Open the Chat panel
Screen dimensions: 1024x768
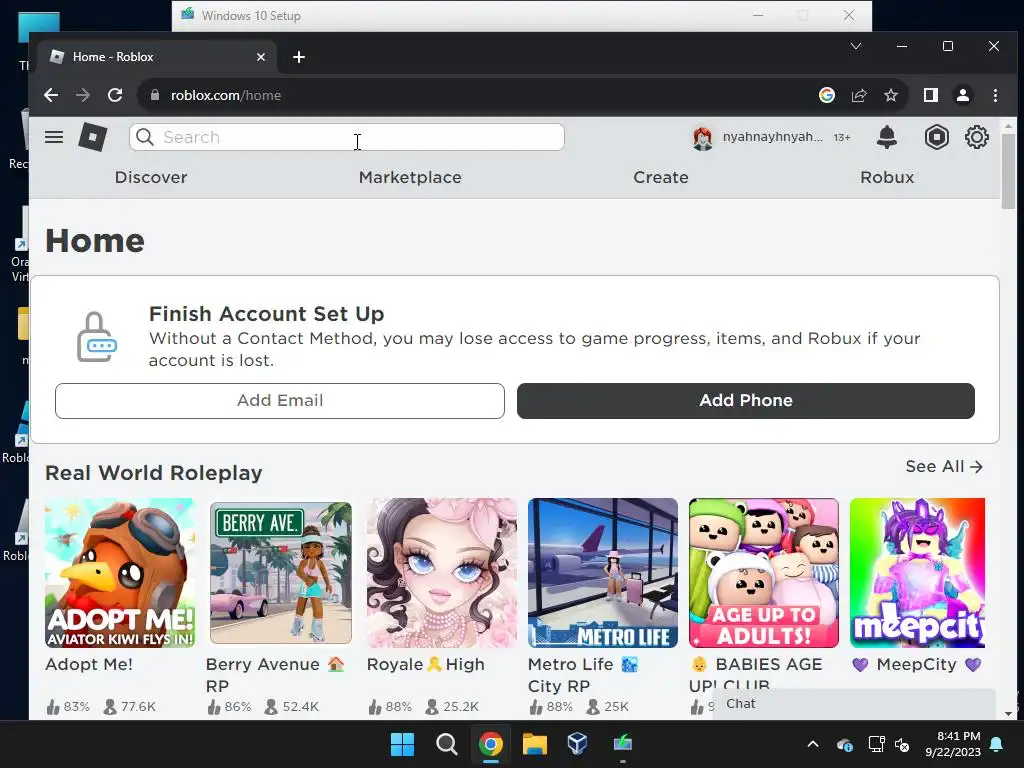coord(854,704)
